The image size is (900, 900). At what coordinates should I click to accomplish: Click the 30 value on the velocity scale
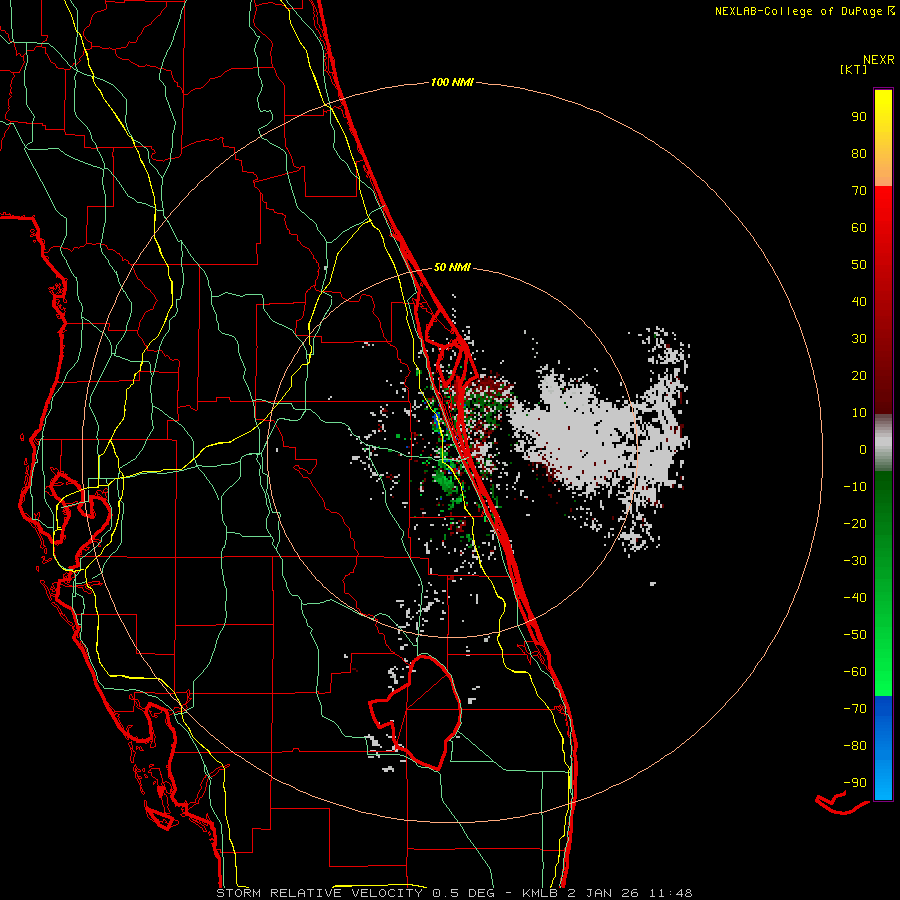[x=859, y=339]
